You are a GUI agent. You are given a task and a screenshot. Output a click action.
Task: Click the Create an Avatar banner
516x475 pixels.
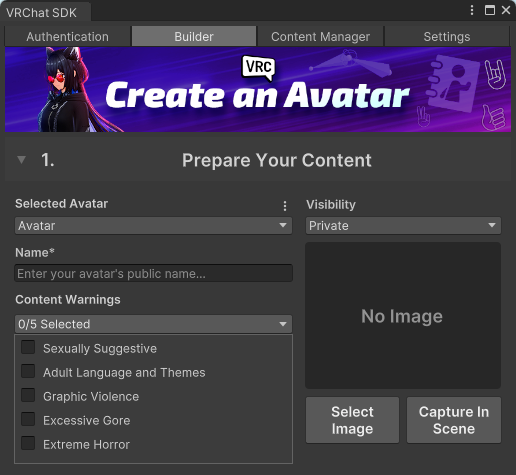tap(258, 89)
